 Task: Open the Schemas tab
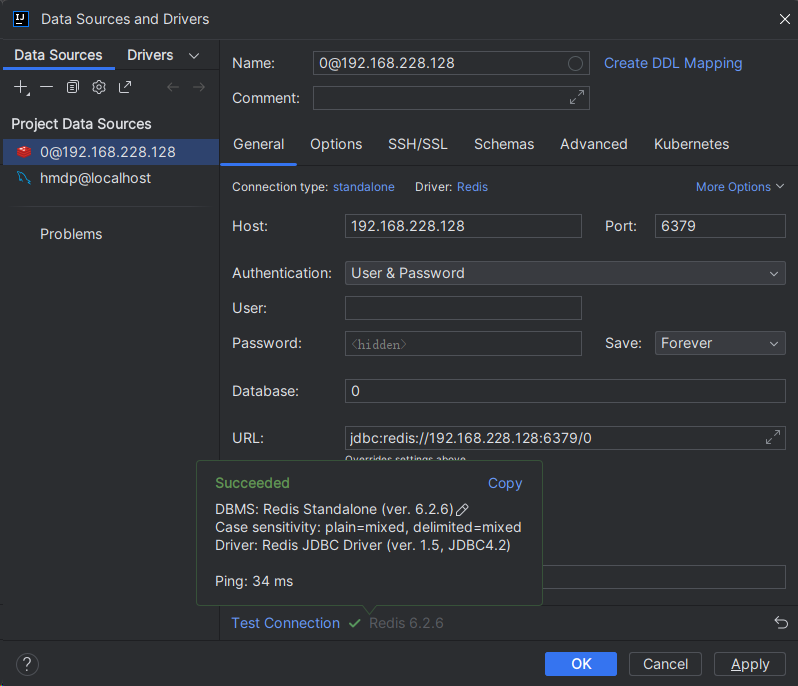coord(504,145)
